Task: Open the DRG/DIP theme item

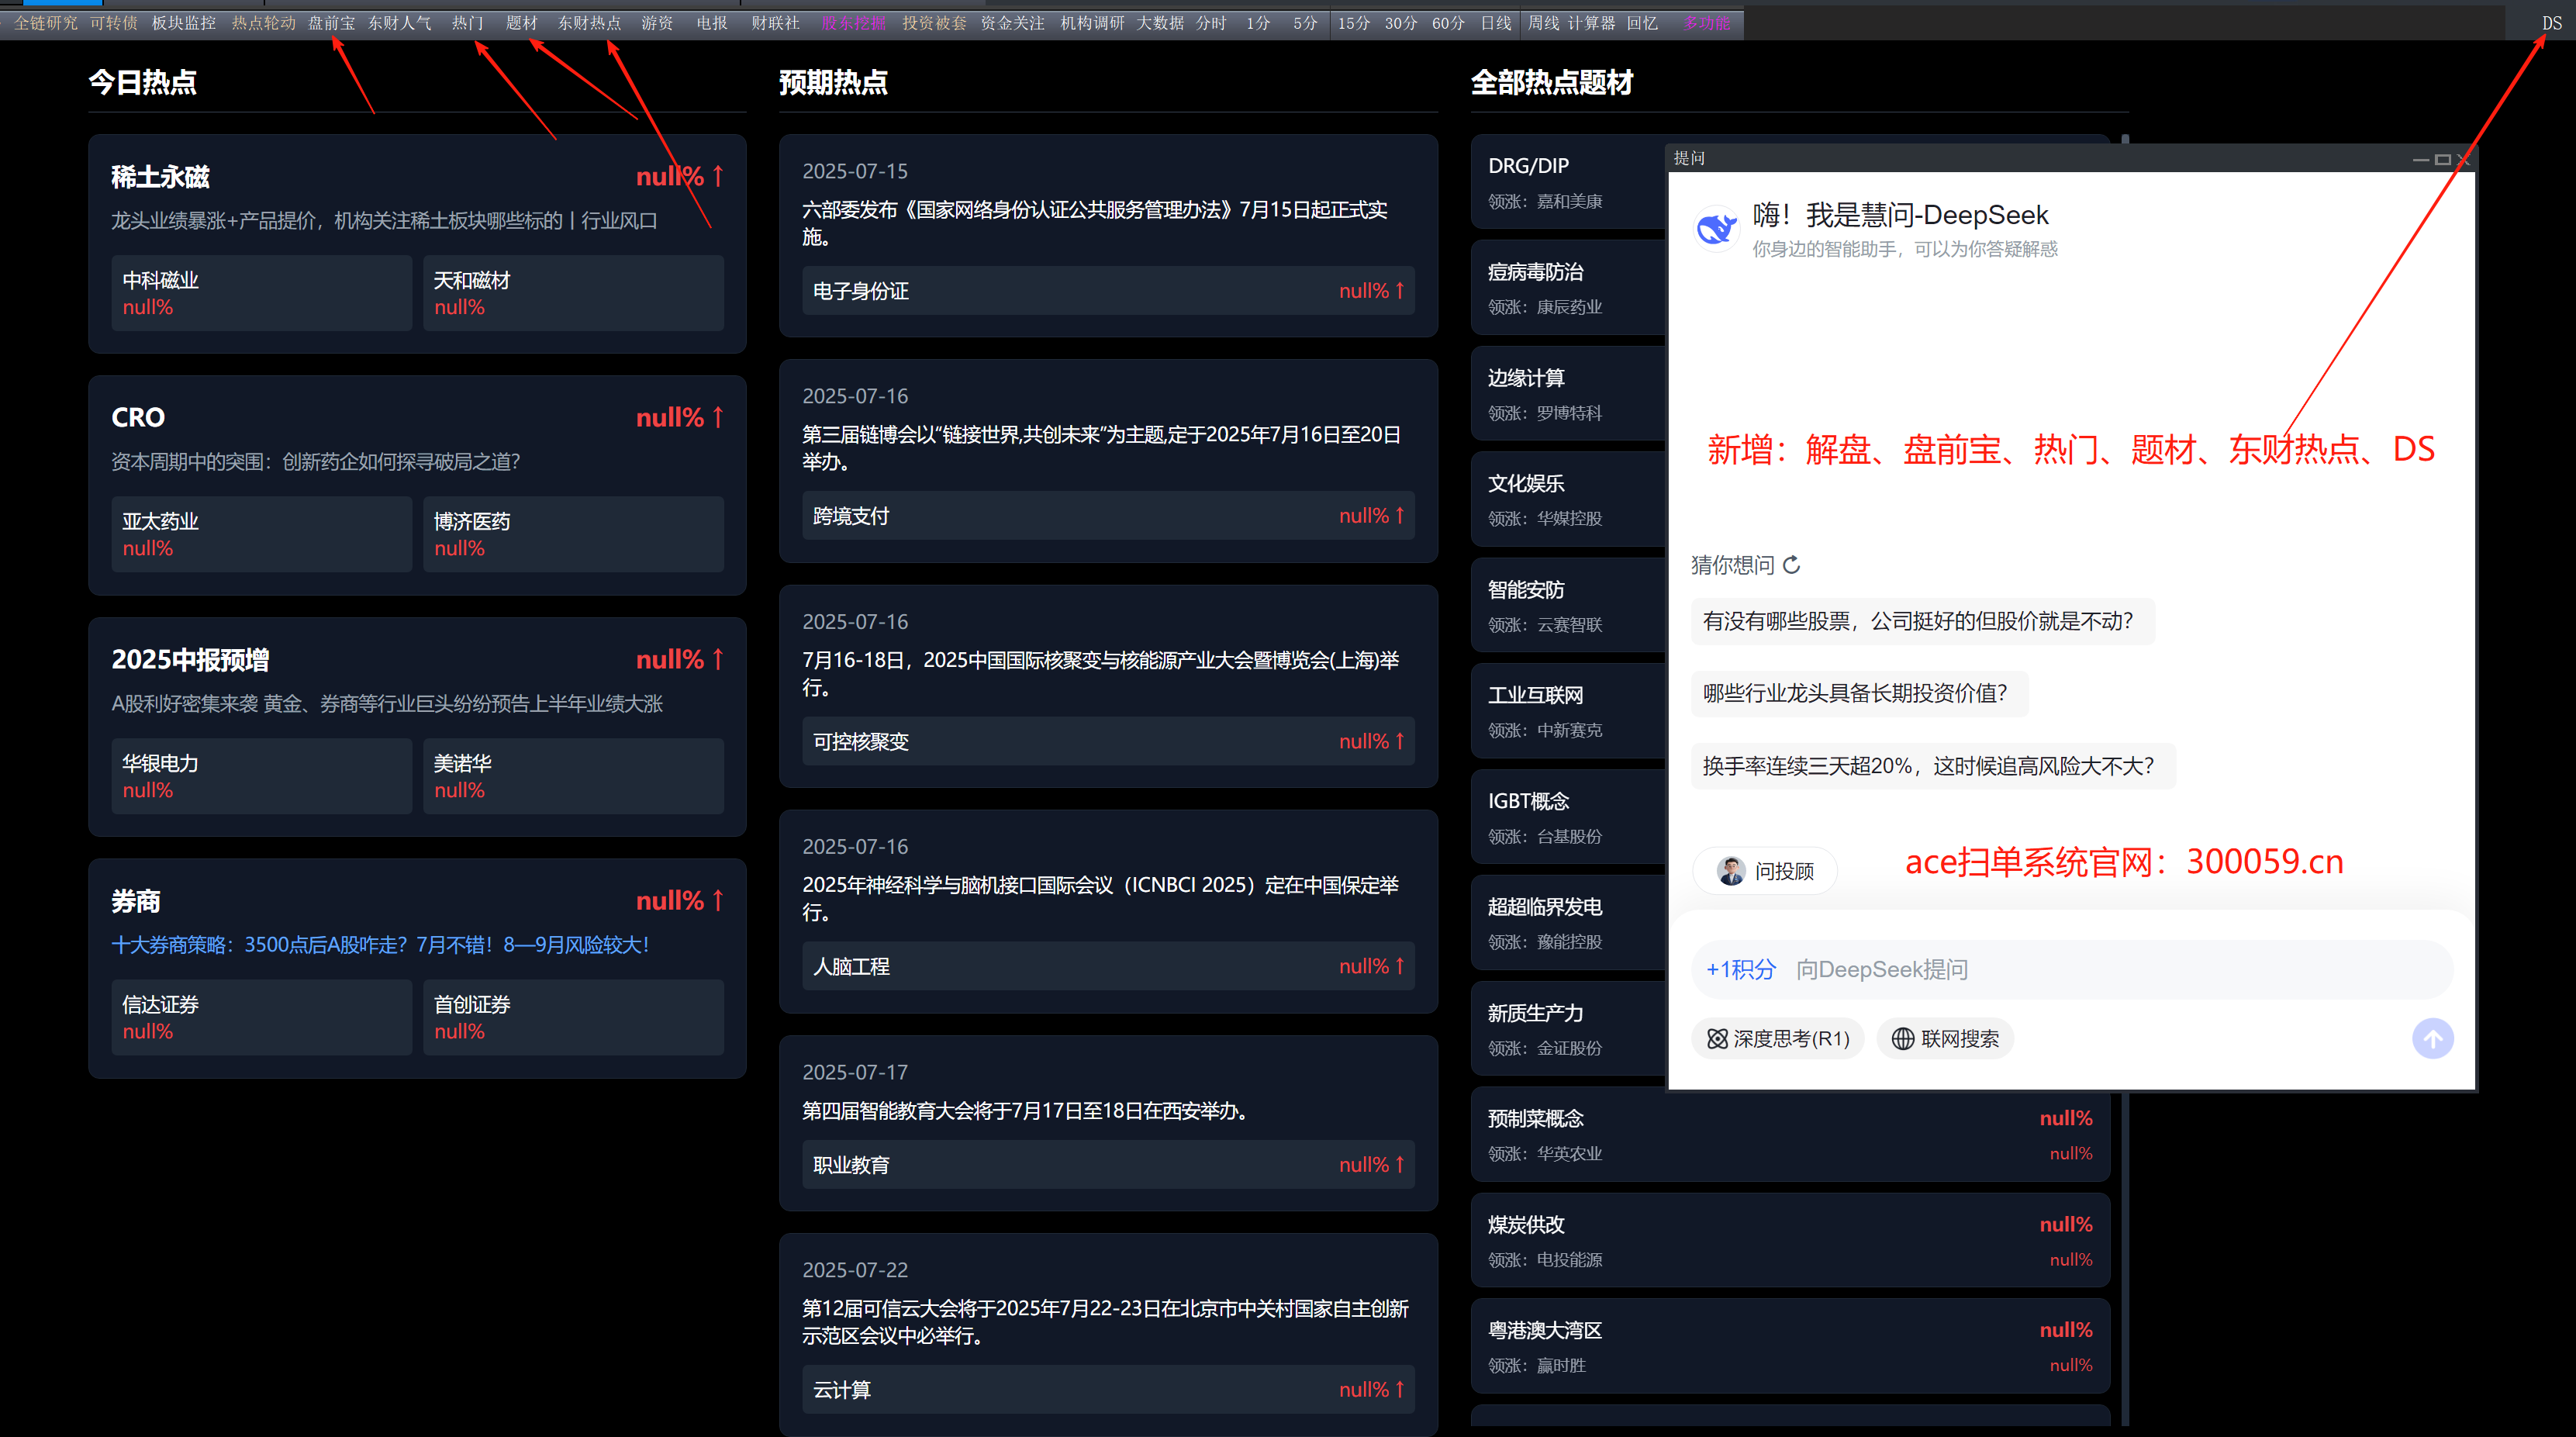Action: click(1568, 182)
